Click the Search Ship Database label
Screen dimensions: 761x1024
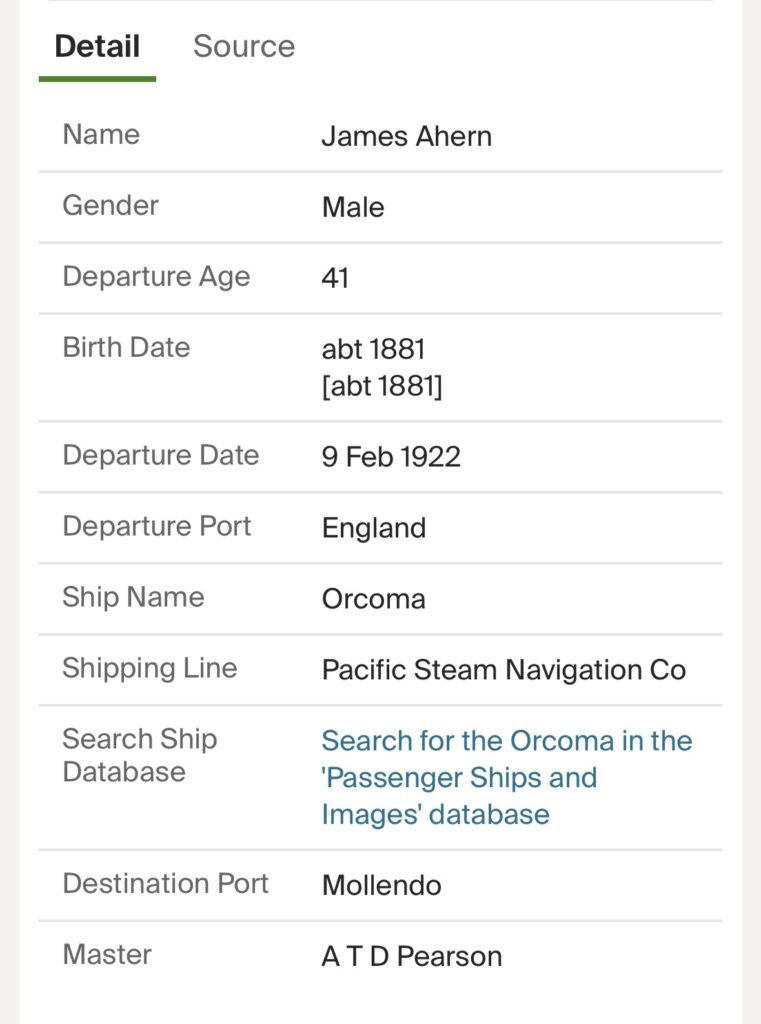pyautogui.click(x=139, y=755)
